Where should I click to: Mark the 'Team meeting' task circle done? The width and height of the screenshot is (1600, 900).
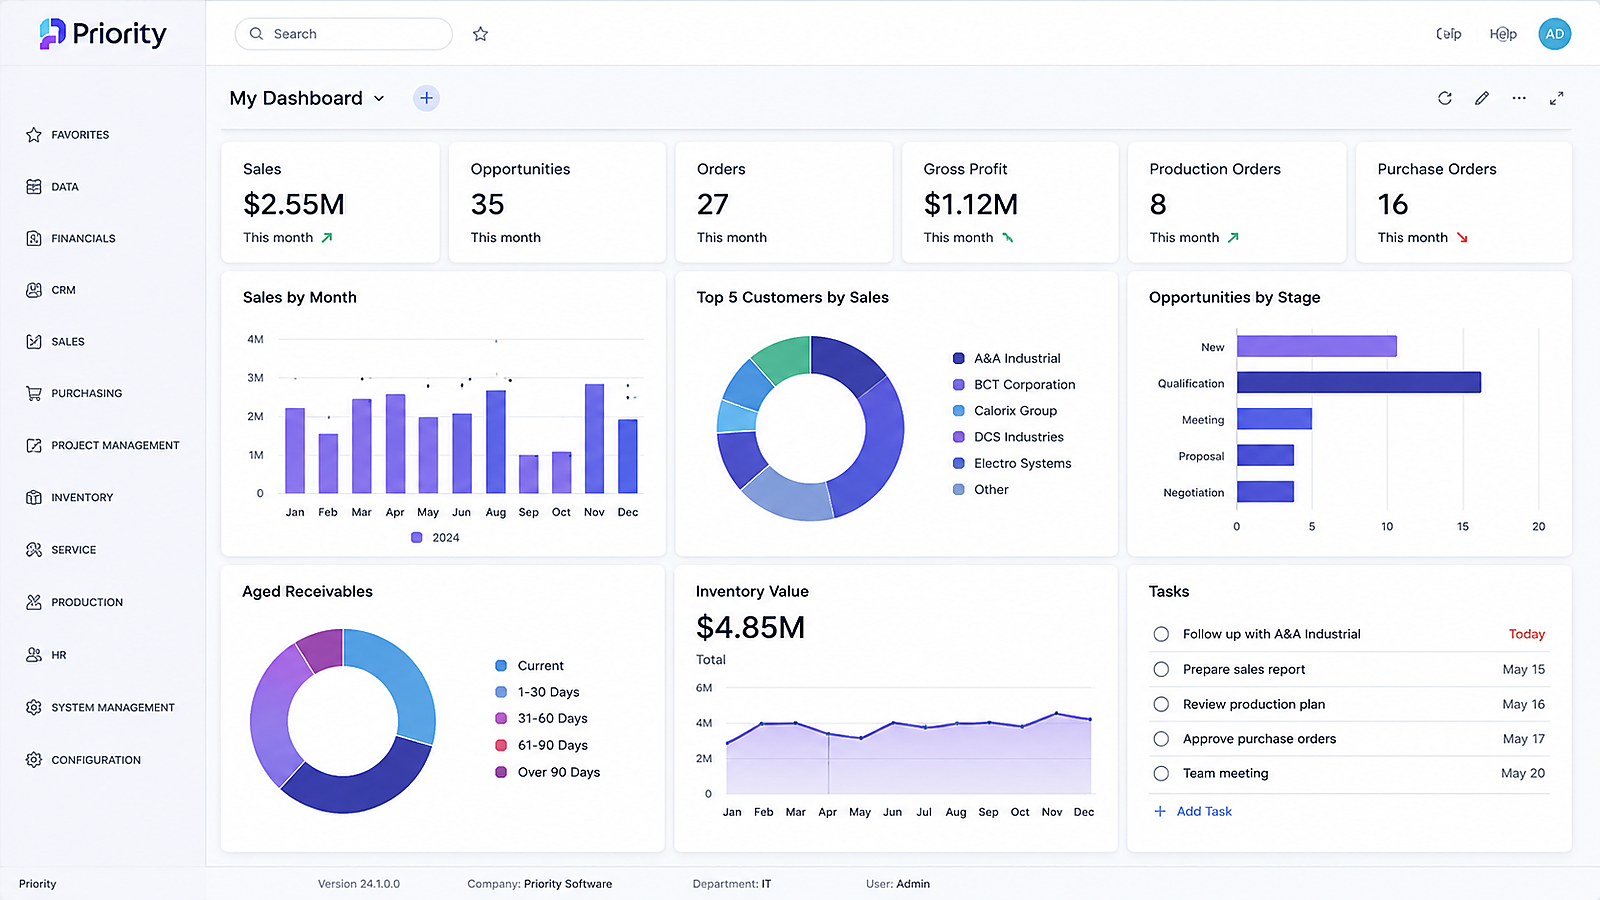[1161, 773]
